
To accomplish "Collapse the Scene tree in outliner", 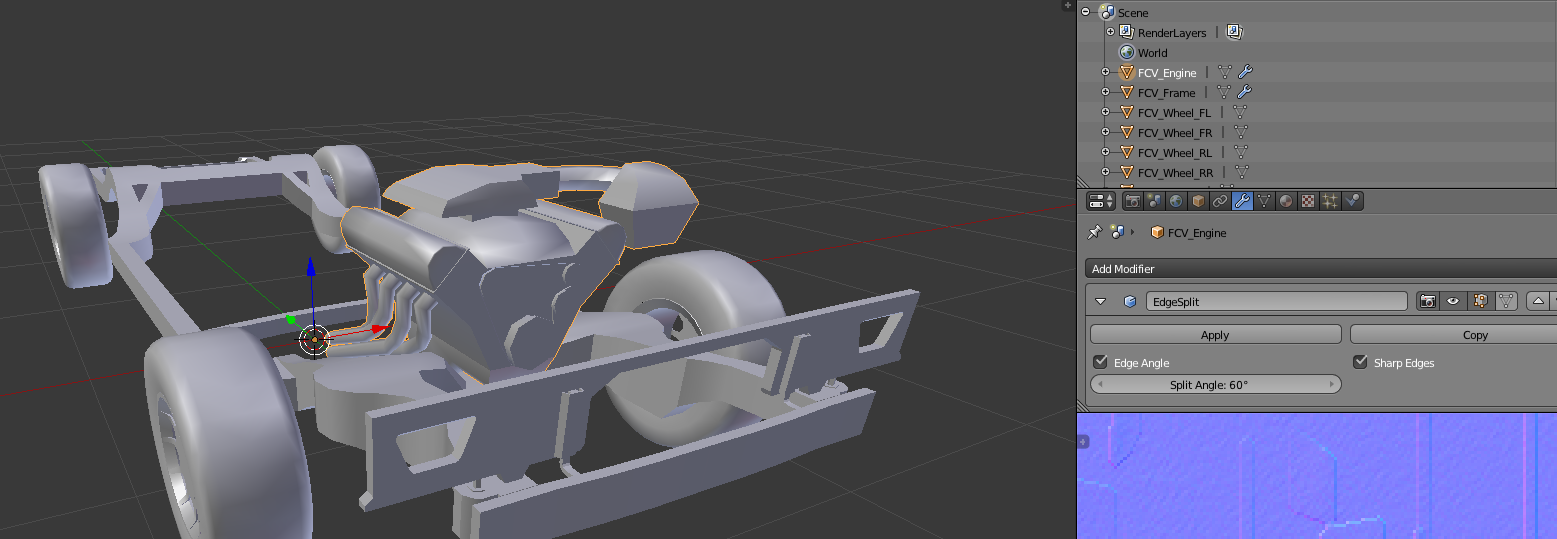I will pos(1086,12).
